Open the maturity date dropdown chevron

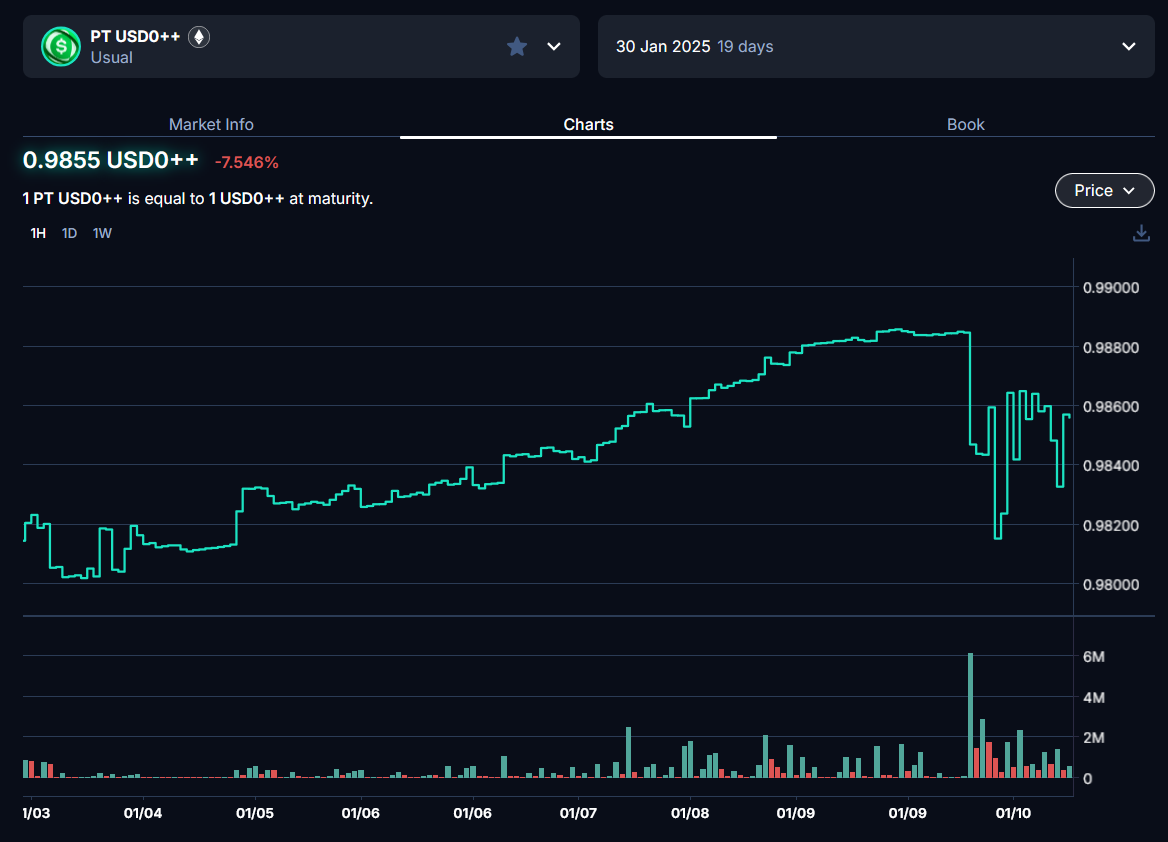[1129, 46]
